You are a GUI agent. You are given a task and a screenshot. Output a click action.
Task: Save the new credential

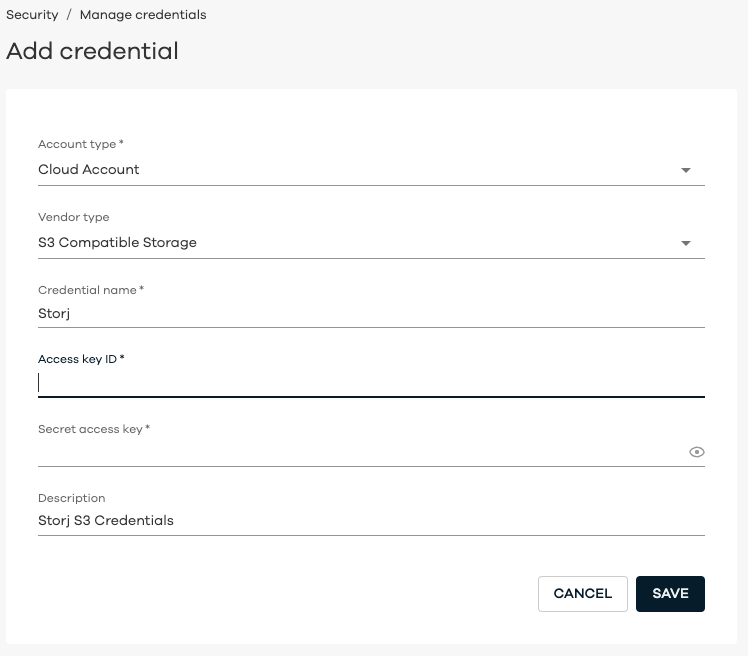[670, 594]
